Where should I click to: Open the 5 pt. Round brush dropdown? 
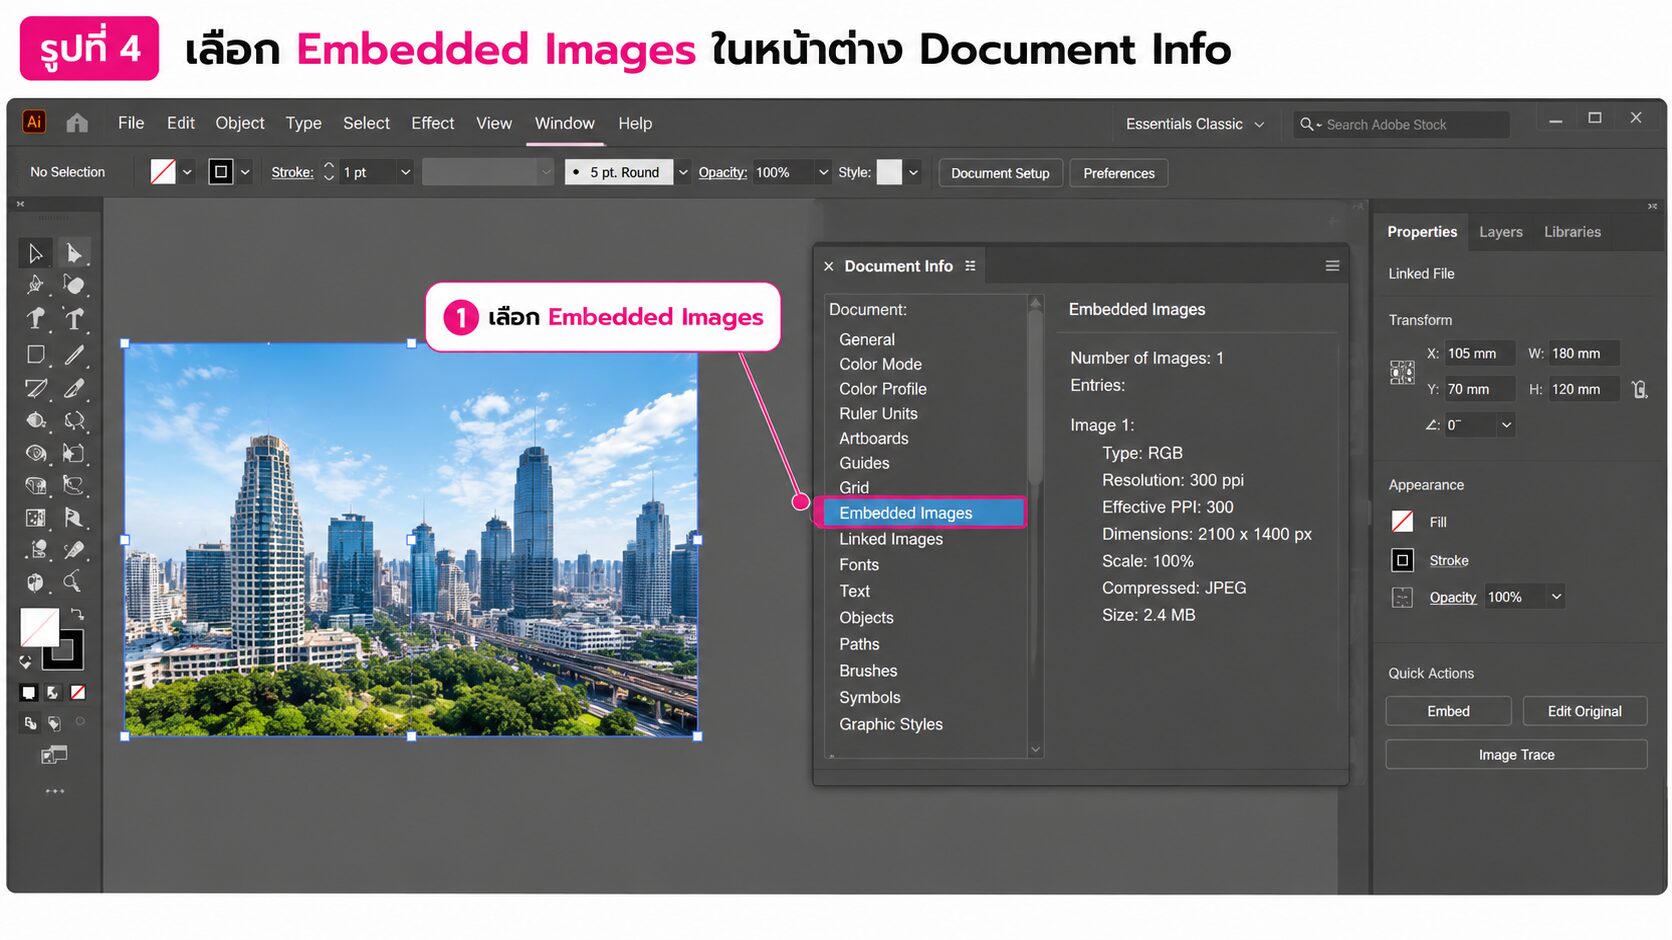tap(683, 172)
